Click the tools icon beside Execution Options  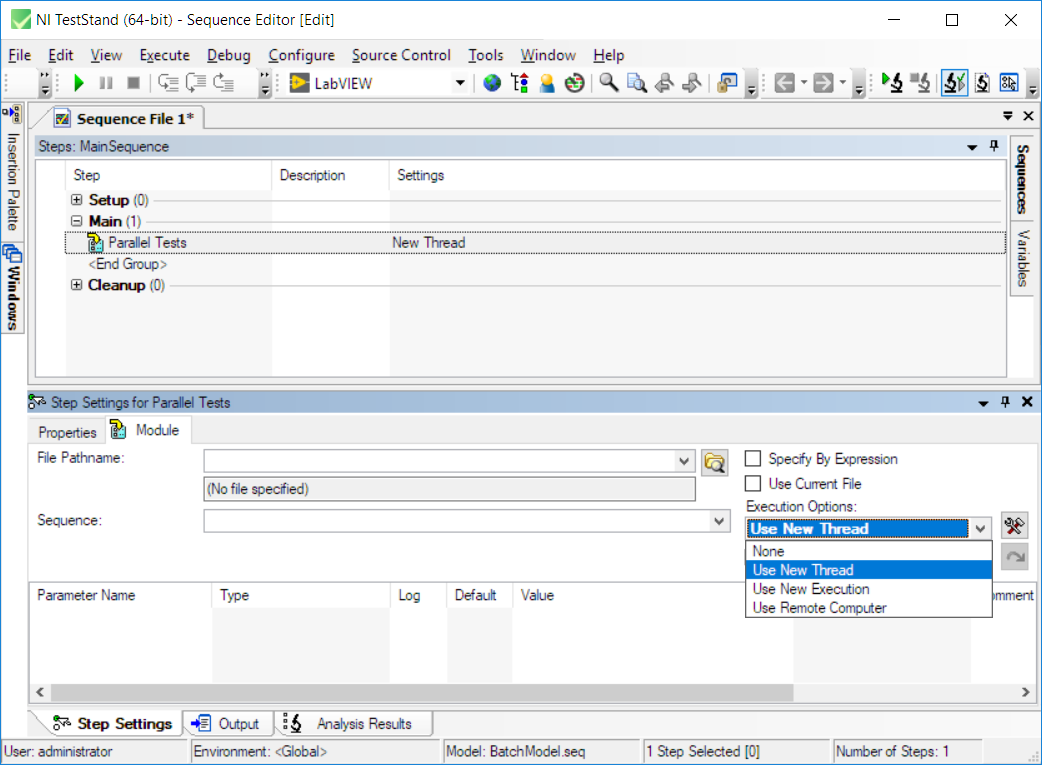pos(1014,528)
